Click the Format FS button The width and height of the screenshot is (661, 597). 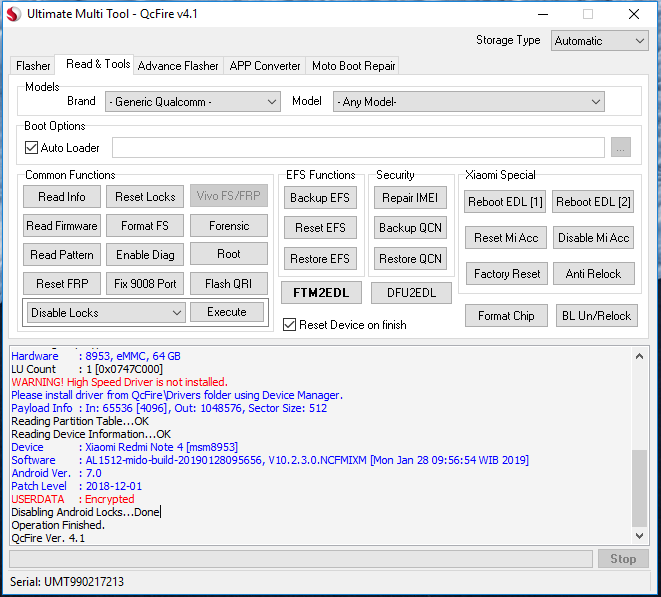[x=145, y=226]
